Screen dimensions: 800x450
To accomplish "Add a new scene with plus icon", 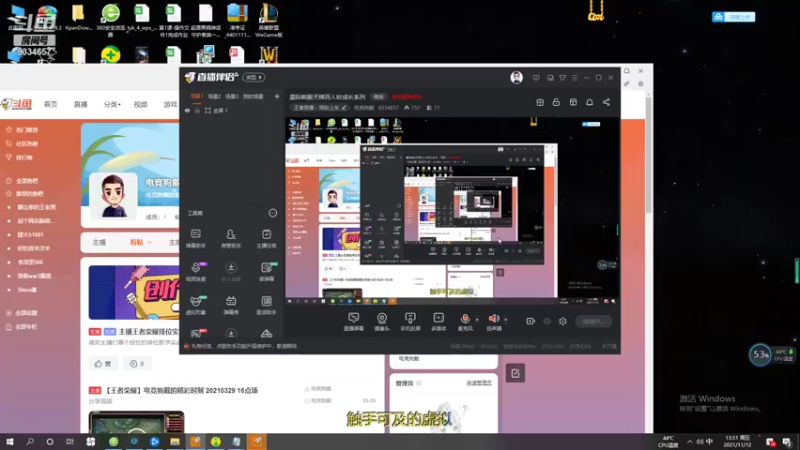I will 277,96.
